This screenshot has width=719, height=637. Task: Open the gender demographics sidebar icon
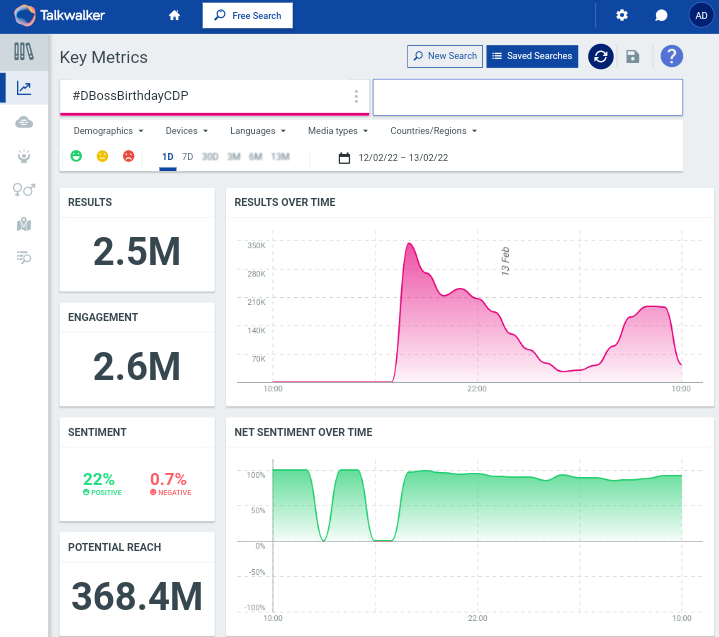pos(24,189)
